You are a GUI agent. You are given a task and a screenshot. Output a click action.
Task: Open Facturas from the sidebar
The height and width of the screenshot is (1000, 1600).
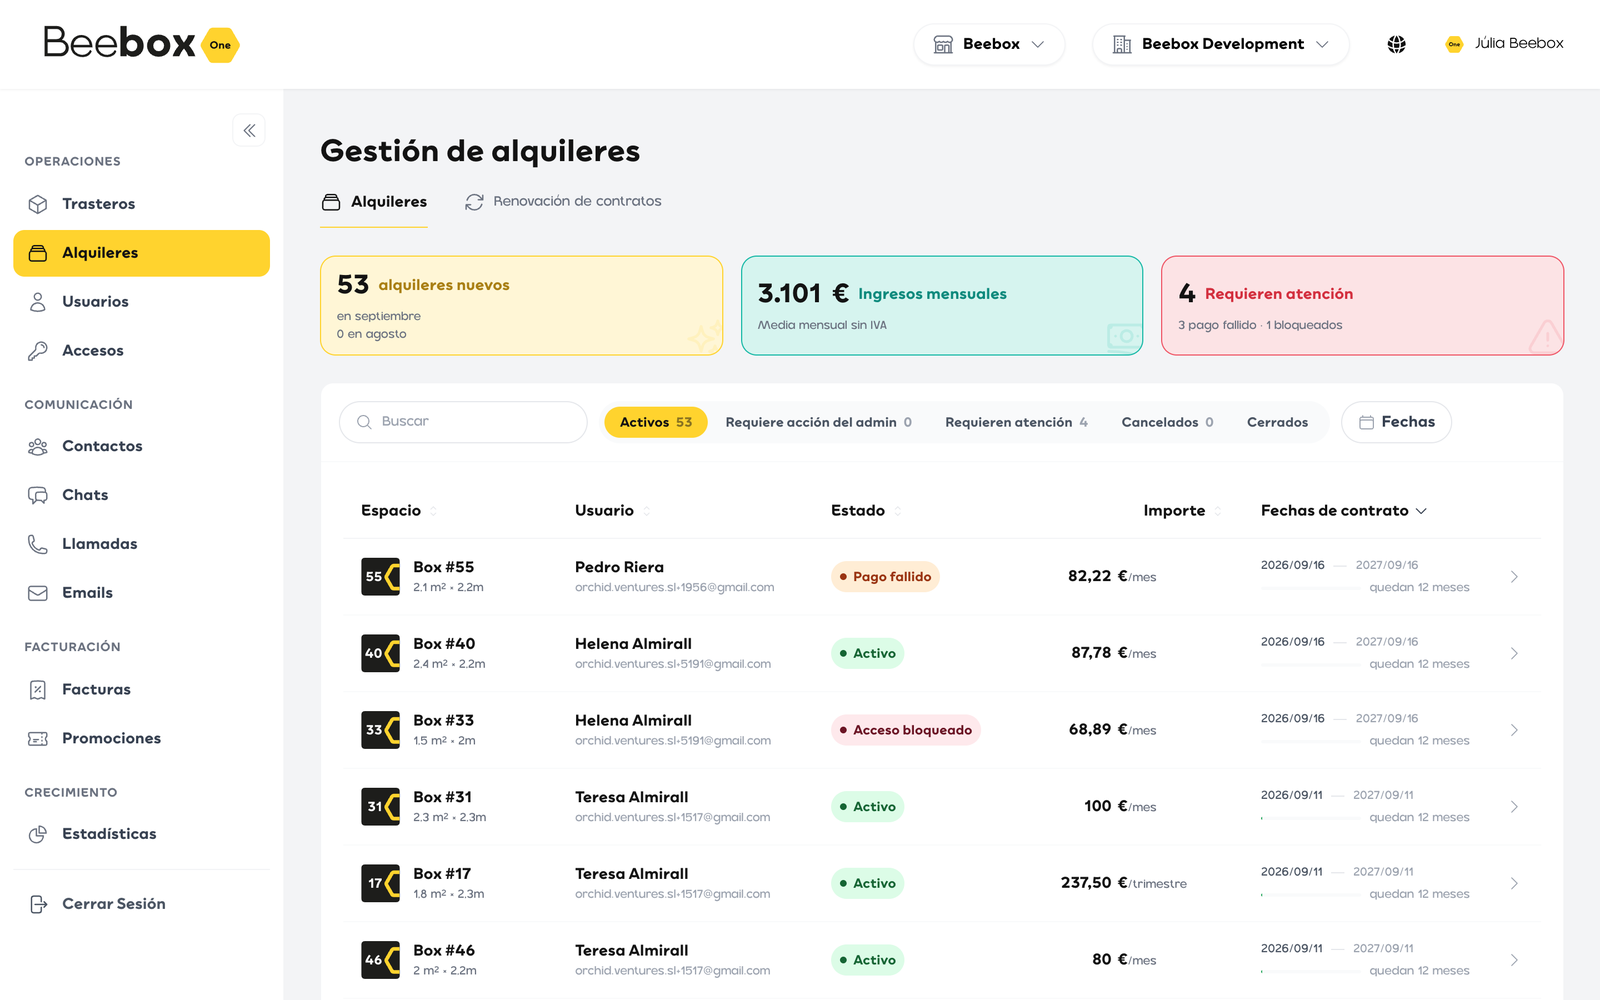click(x=141, y=689)
